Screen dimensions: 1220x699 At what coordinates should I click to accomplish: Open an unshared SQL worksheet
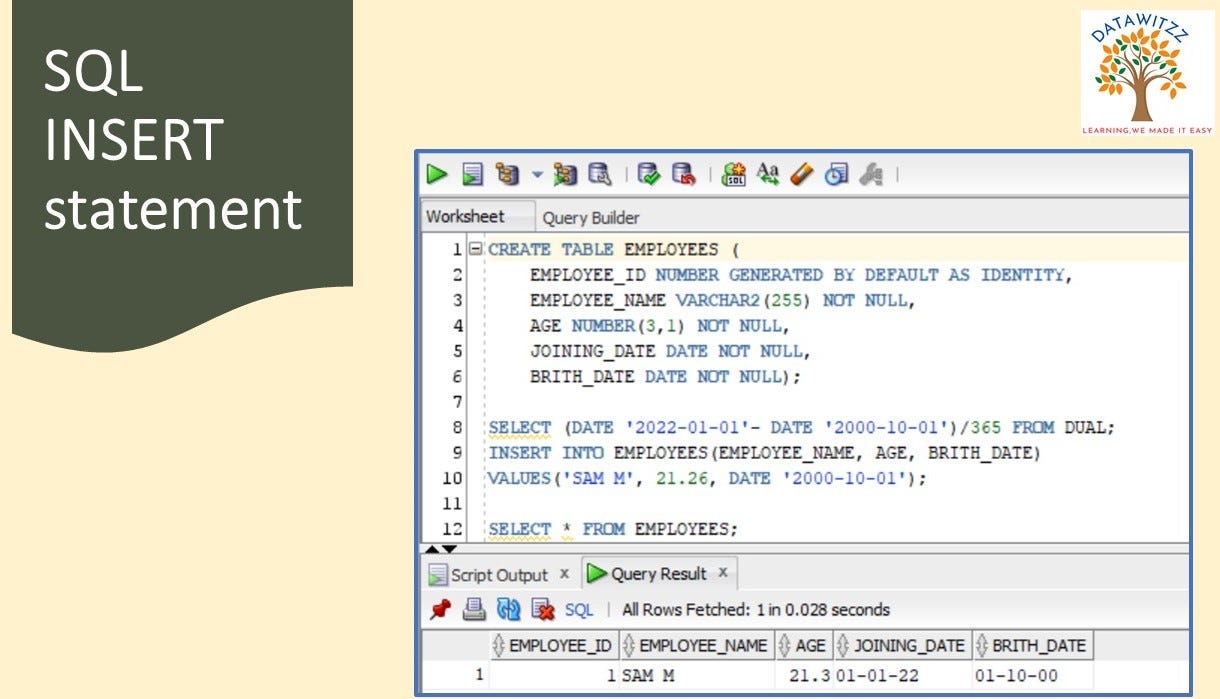click(x=733, y=174)
